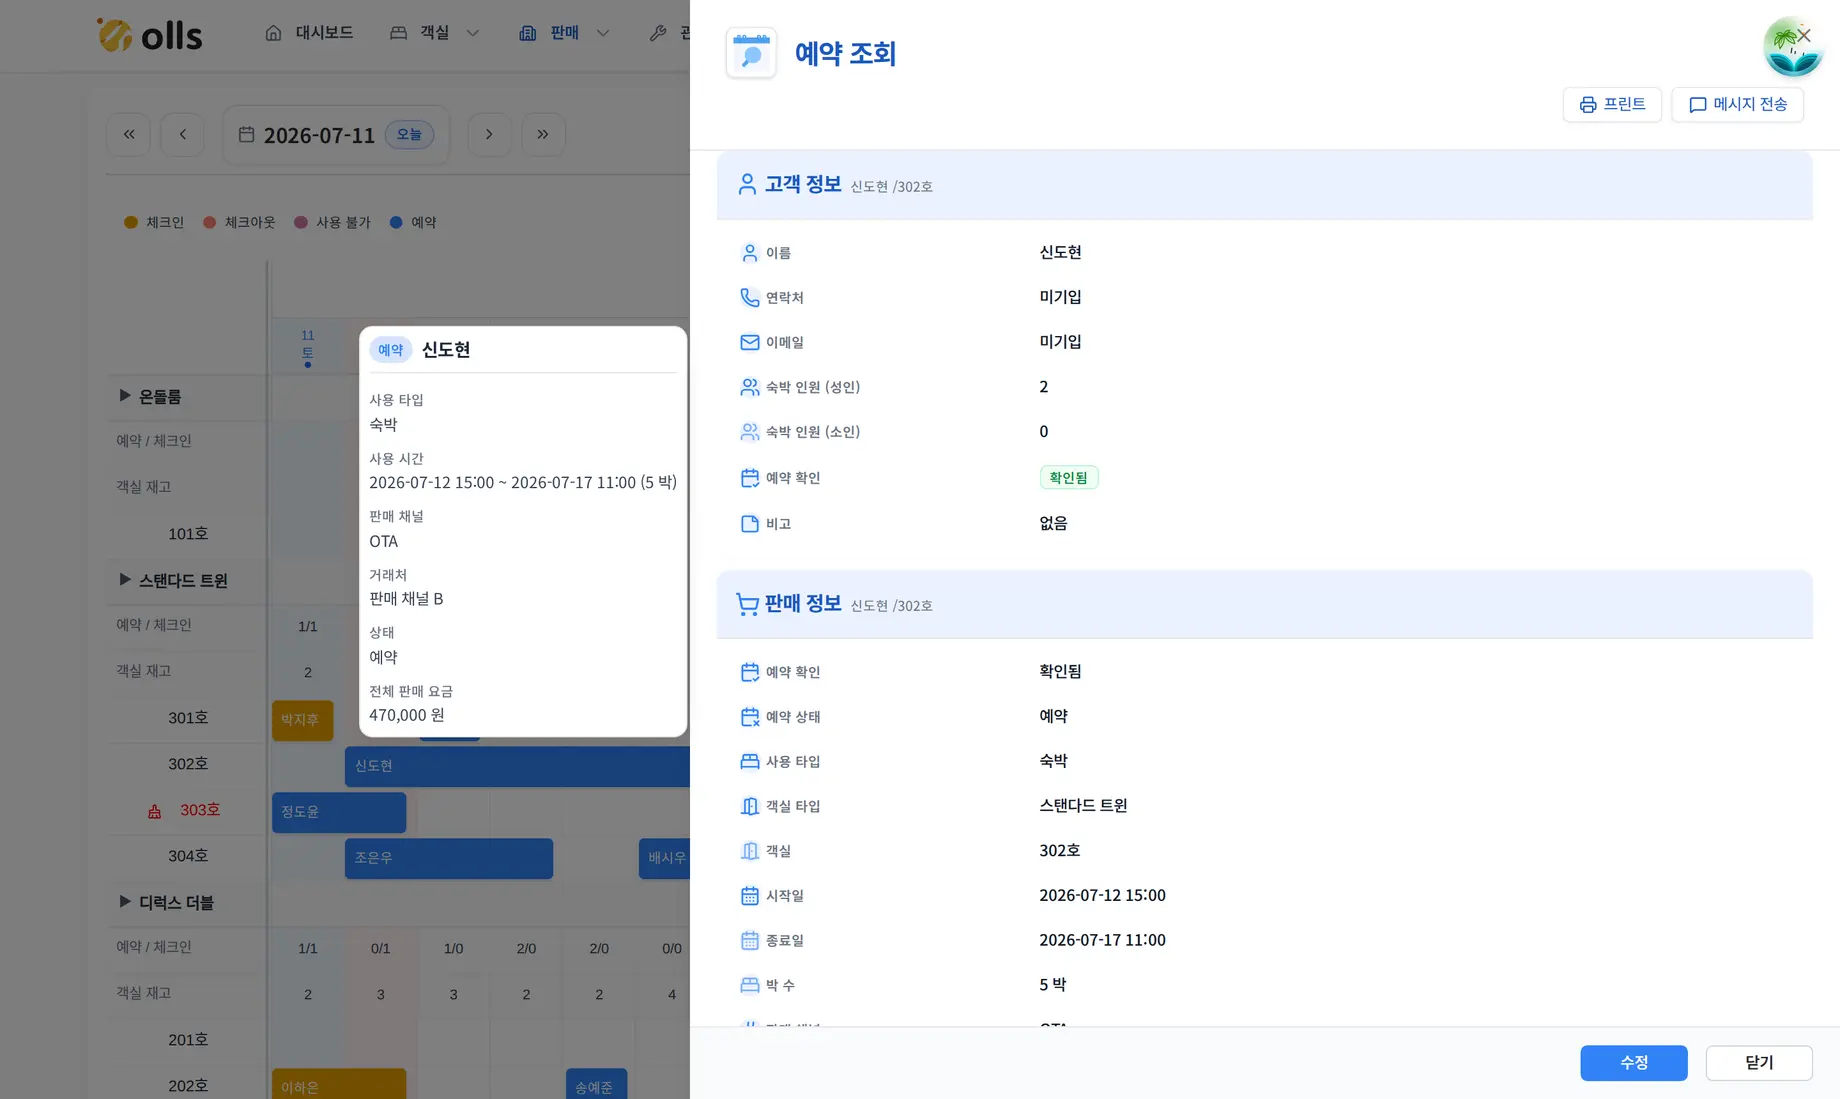
Task: Click the adults icon beside 숙박 인원 (성인)
Action: click(x=750, y=387)
